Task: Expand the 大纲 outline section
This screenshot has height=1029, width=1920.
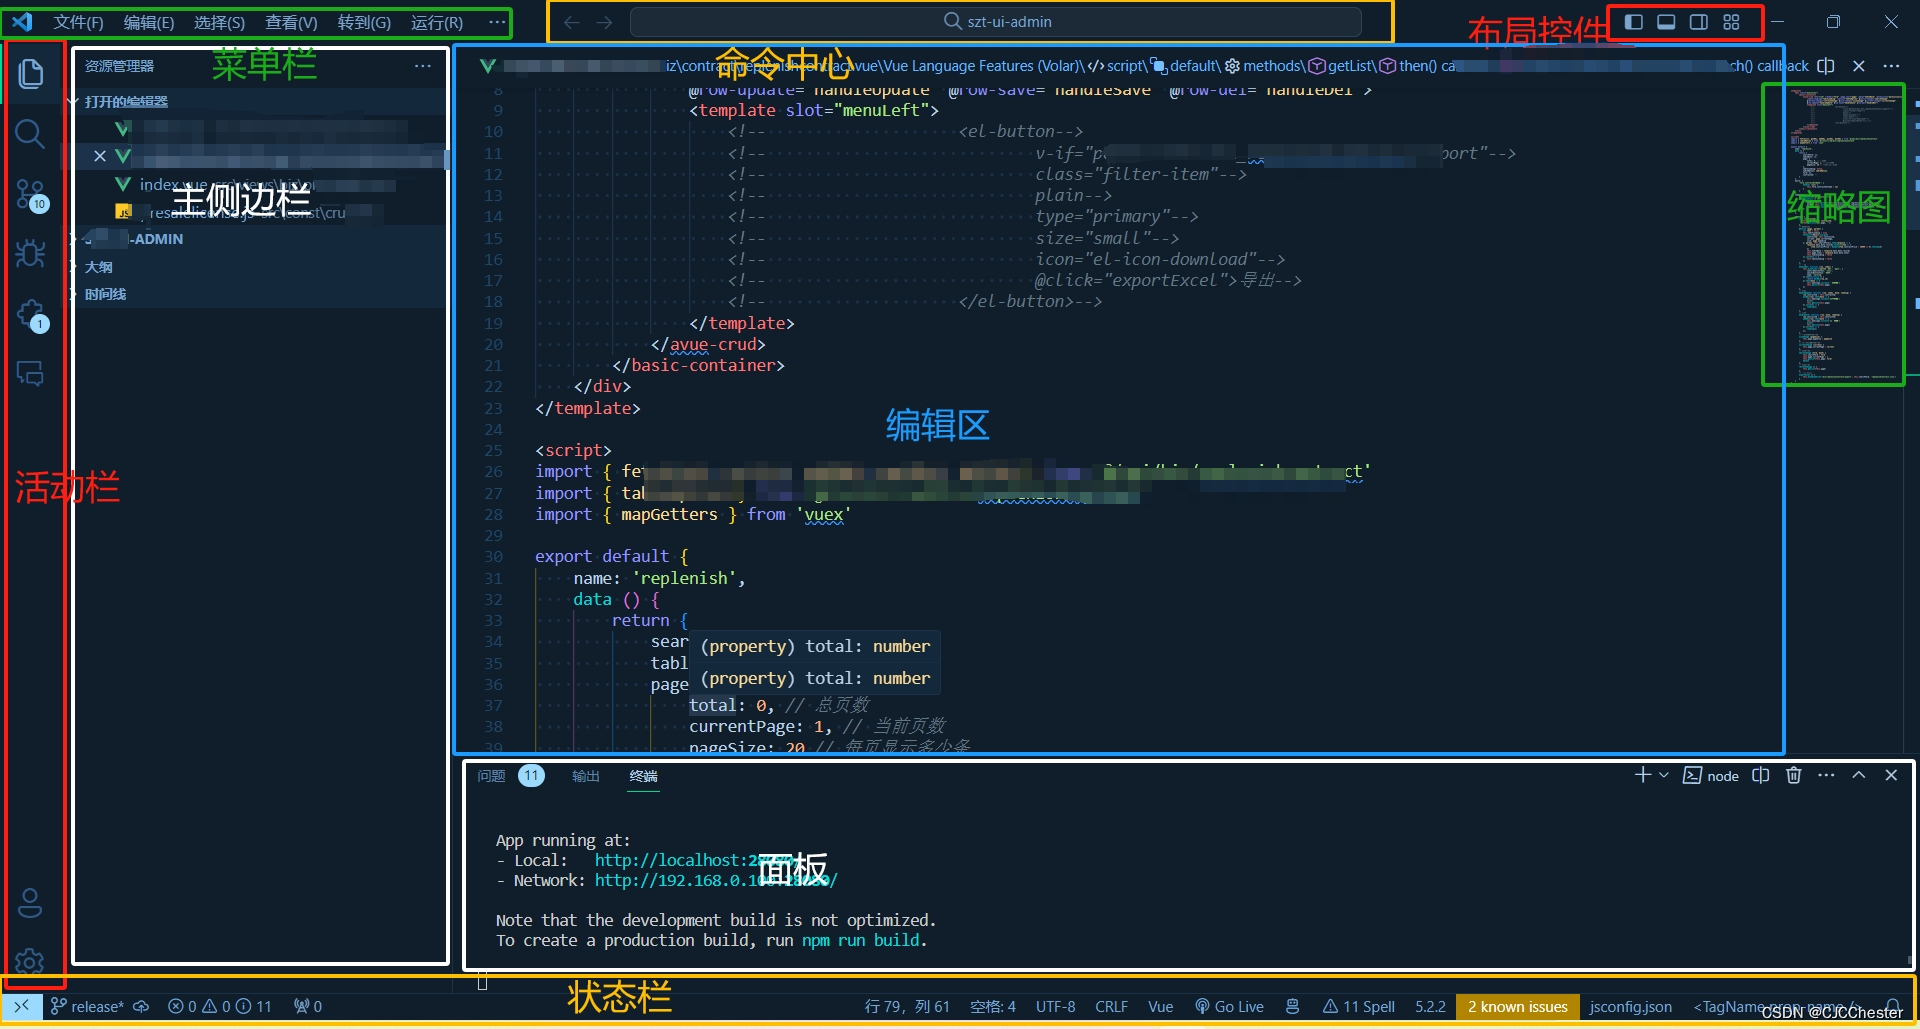Action: click(x=98, y=267)
